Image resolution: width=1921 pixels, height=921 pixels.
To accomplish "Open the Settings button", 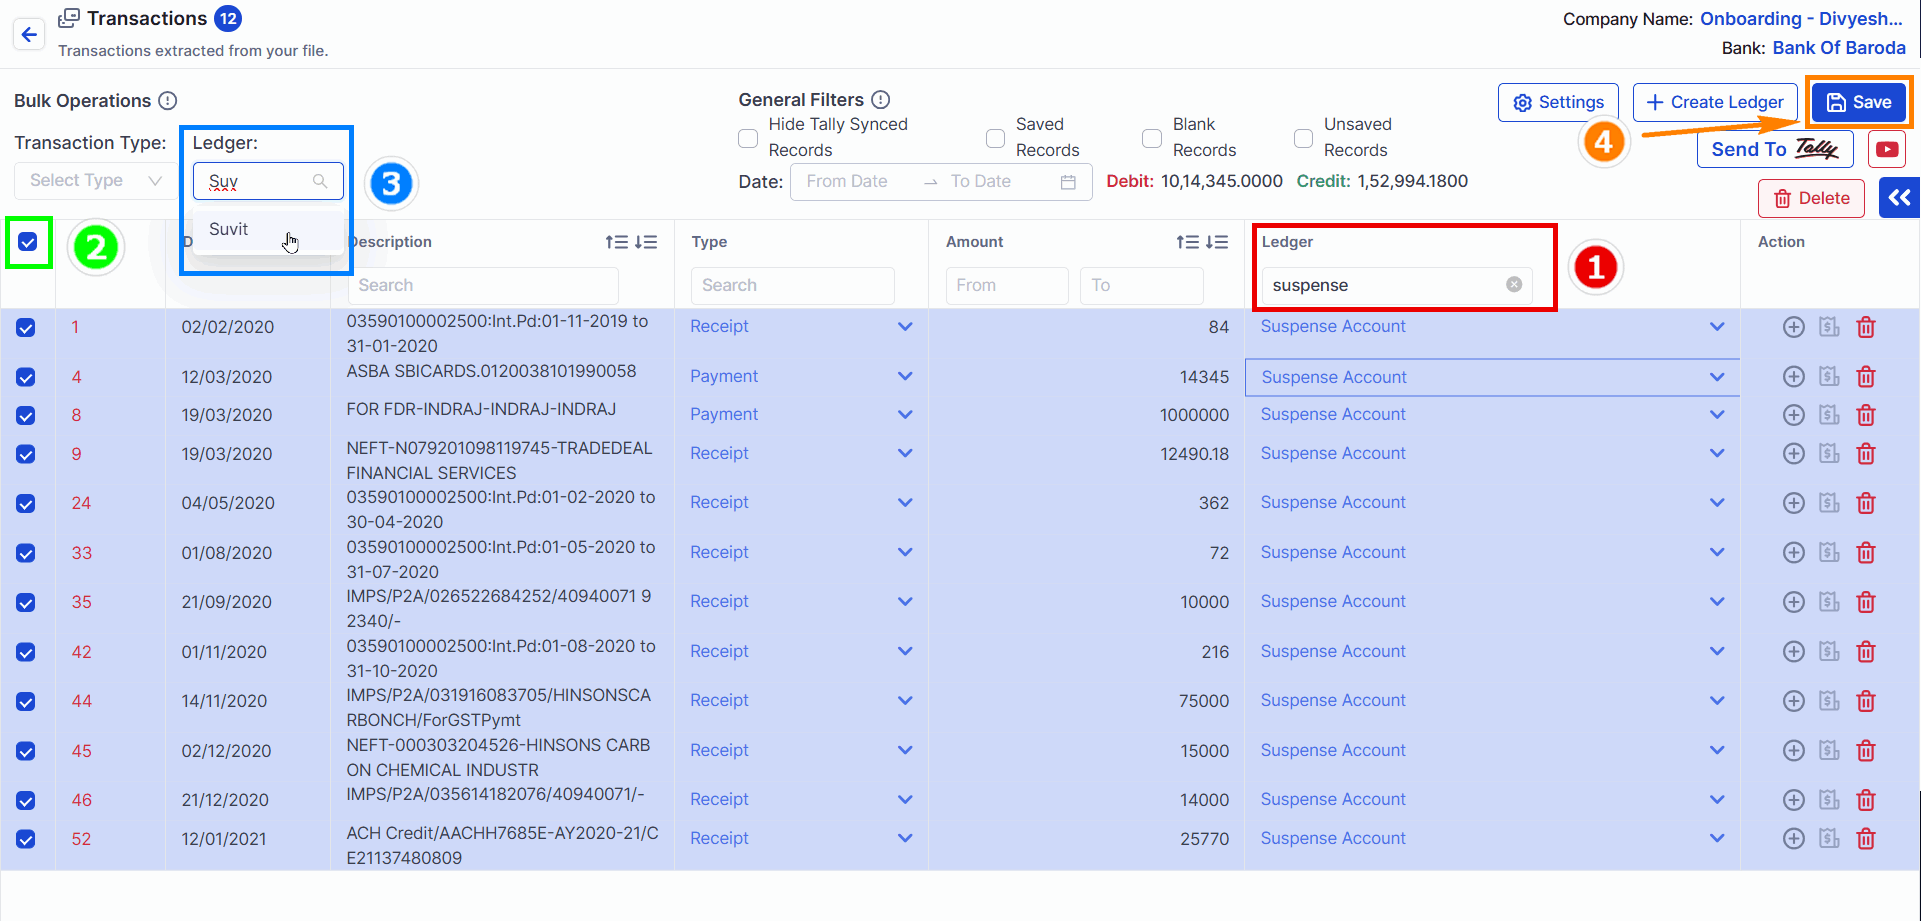I will click(x=1558, y=102).
